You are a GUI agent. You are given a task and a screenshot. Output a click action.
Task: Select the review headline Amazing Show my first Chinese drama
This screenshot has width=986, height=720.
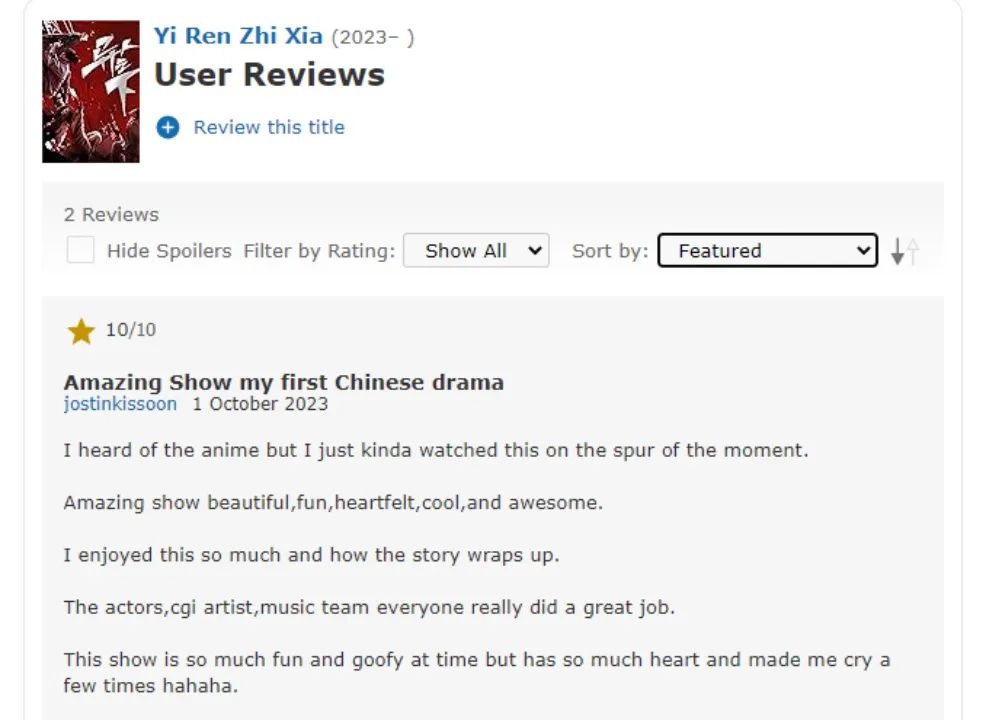point(283,382)
